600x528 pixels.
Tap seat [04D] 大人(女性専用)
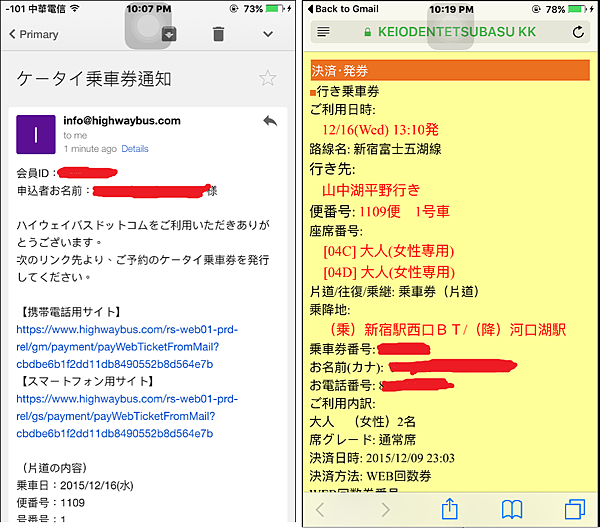pyautogui.click(x=389, y=272)
